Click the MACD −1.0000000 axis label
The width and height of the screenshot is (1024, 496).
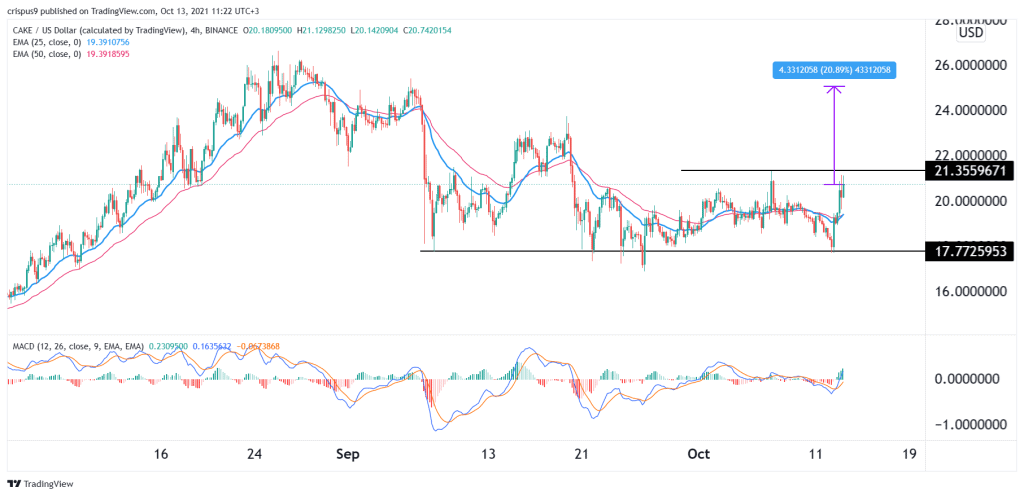970,425
